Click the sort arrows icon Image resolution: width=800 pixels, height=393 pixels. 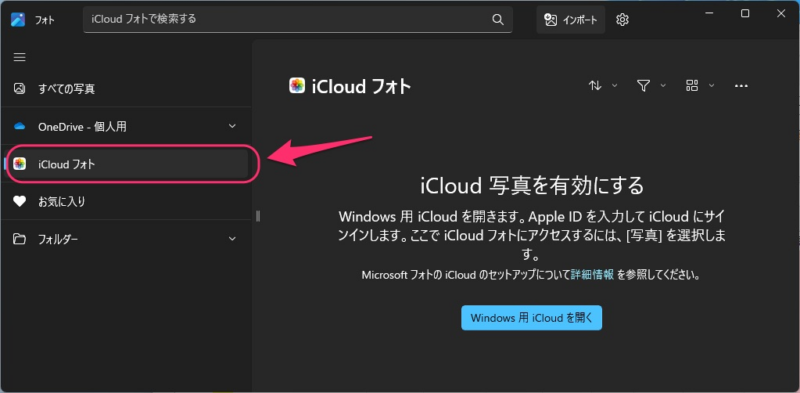(595, 86)
